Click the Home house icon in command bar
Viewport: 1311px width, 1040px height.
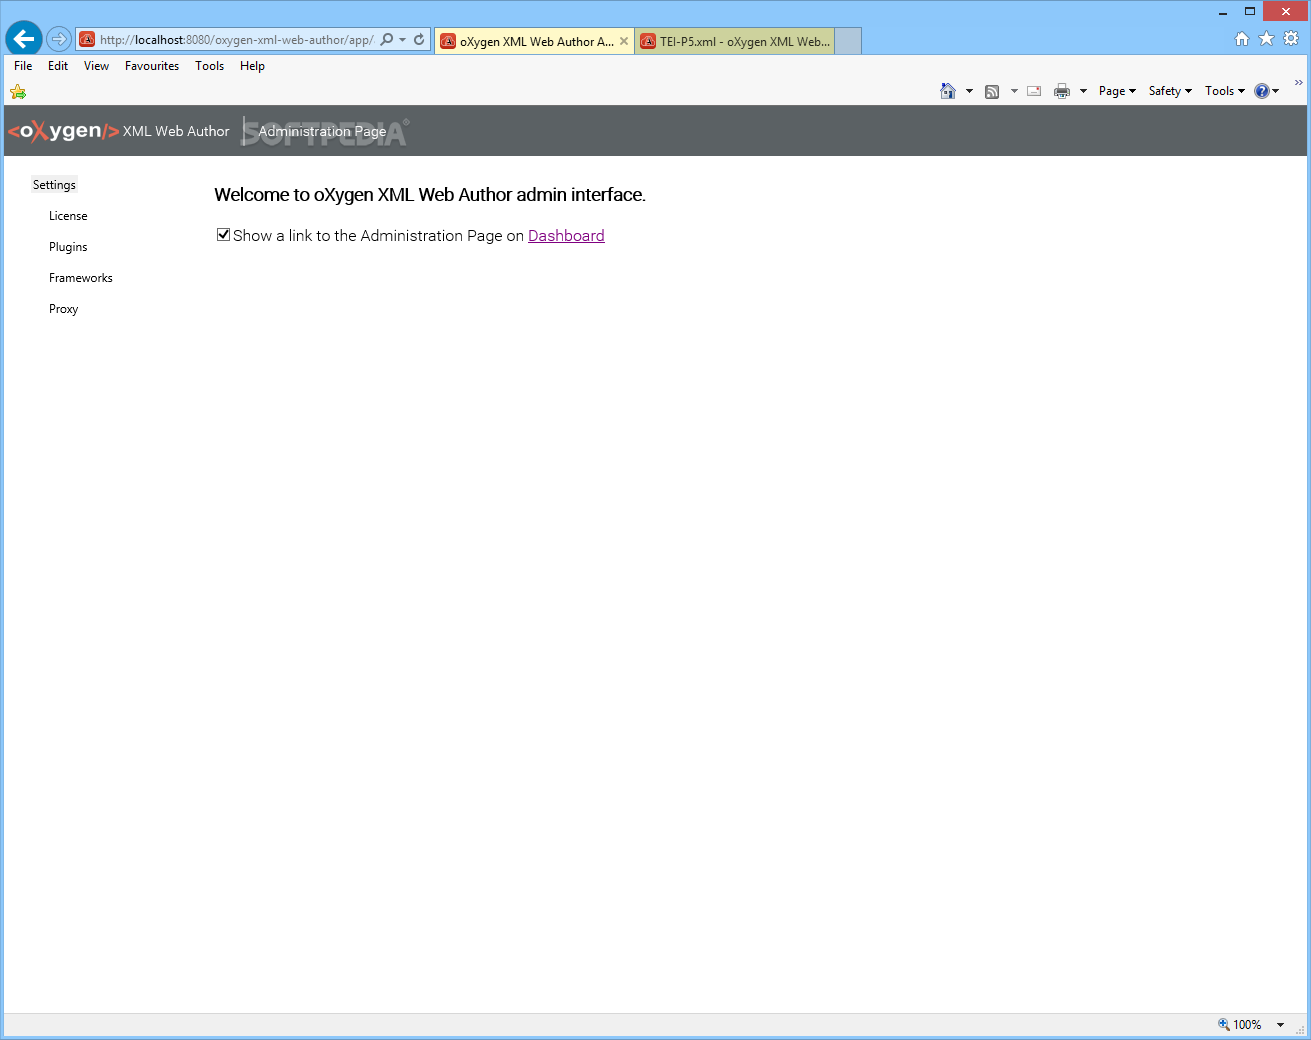pyautogui.click(x=948, y=91)
